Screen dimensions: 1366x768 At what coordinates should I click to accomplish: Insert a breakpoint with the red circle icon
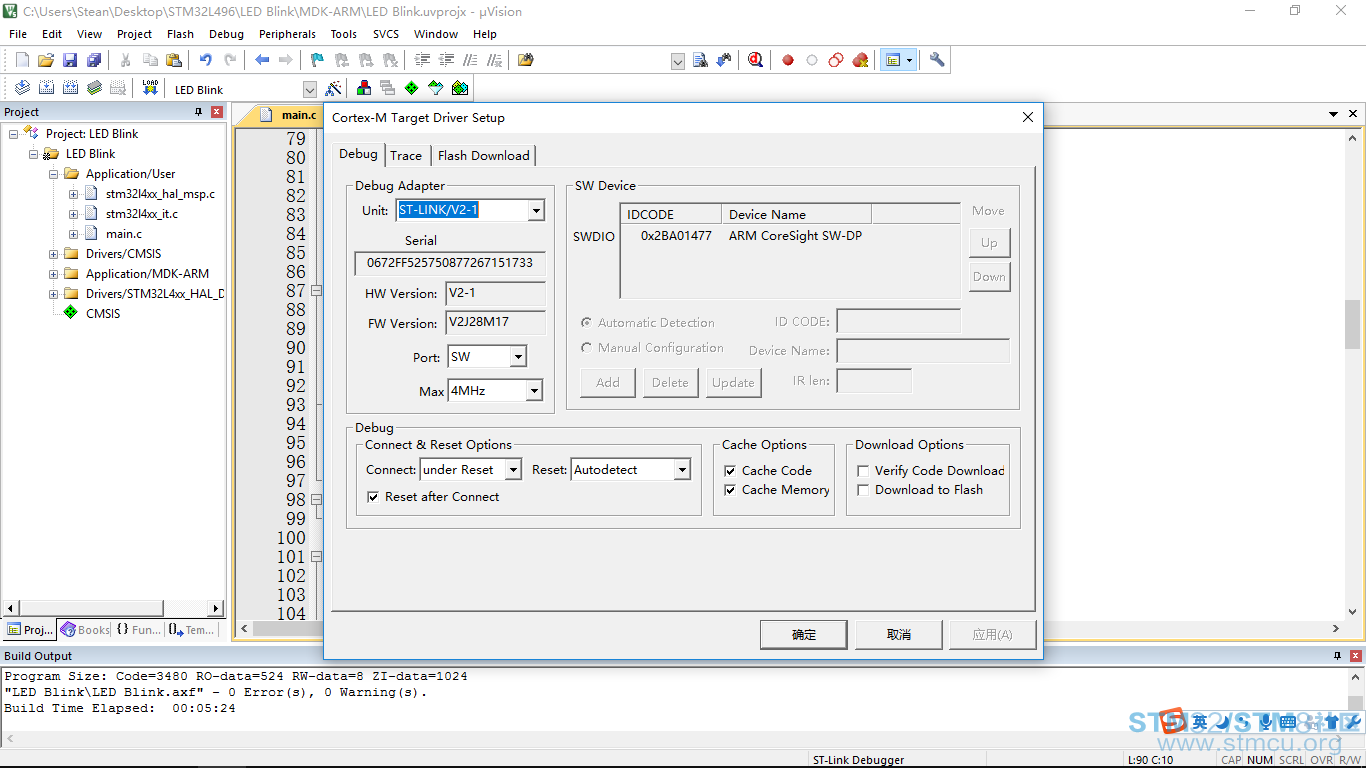pos(788,60)
